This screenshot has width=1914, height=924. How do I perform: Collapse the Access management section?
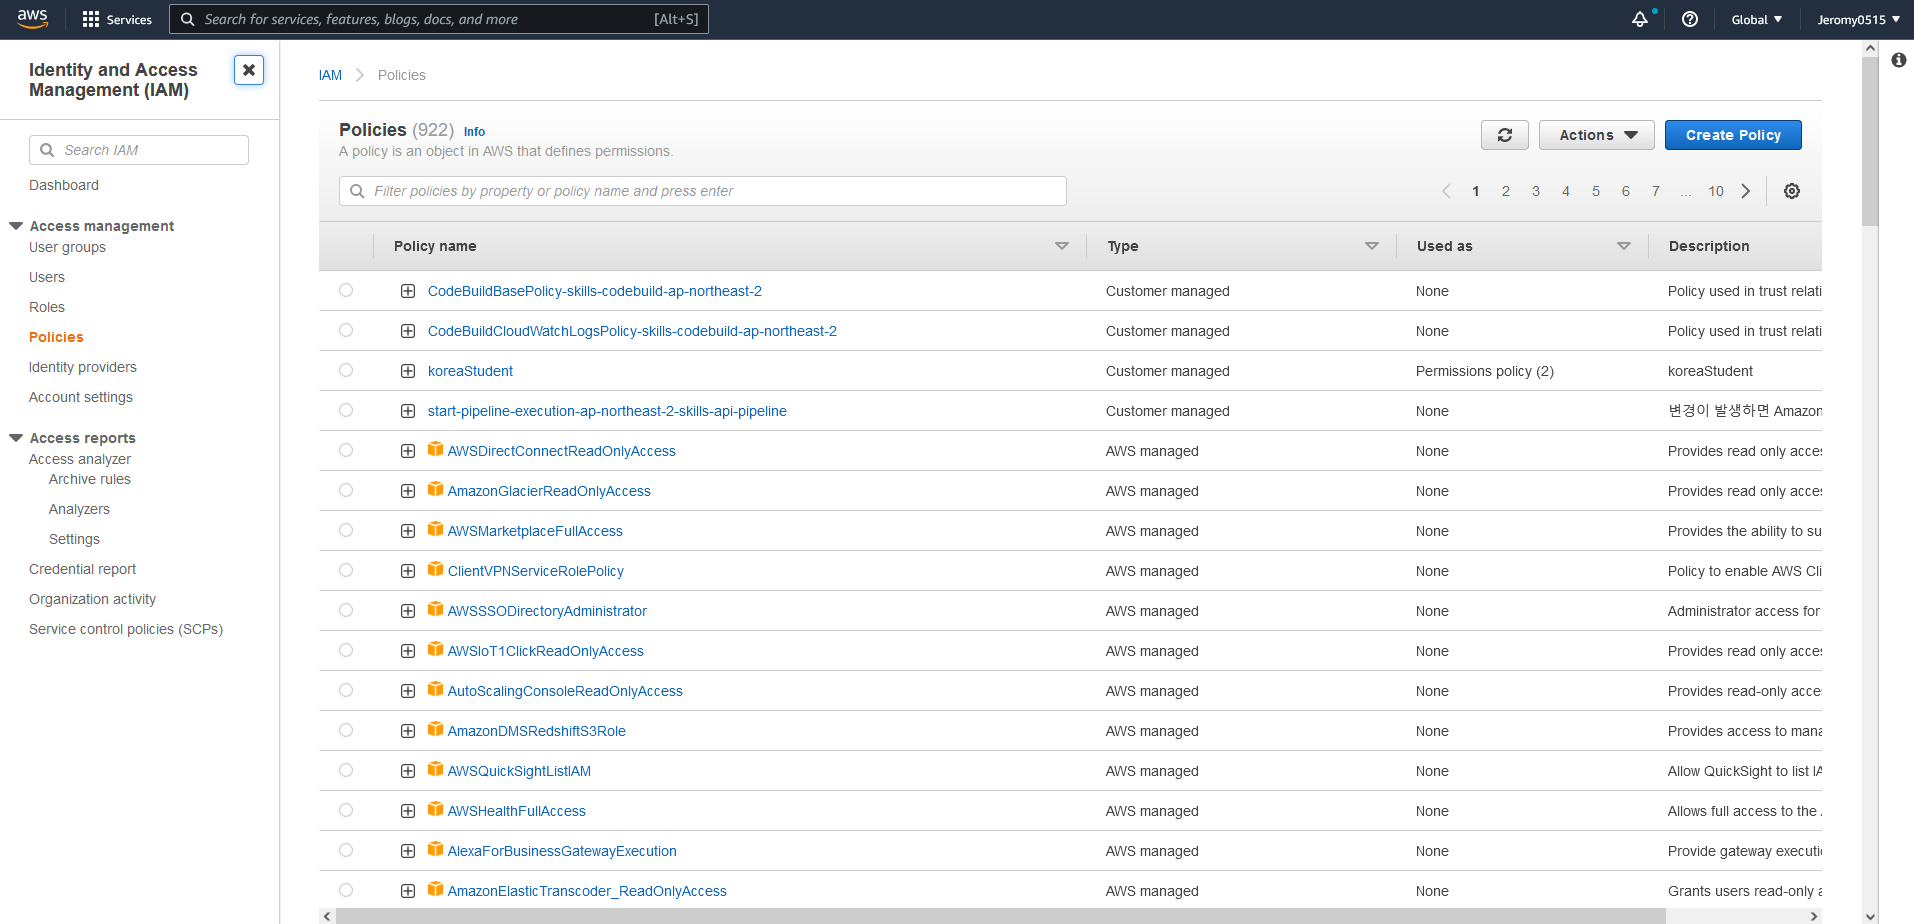[x=16, y=226]
